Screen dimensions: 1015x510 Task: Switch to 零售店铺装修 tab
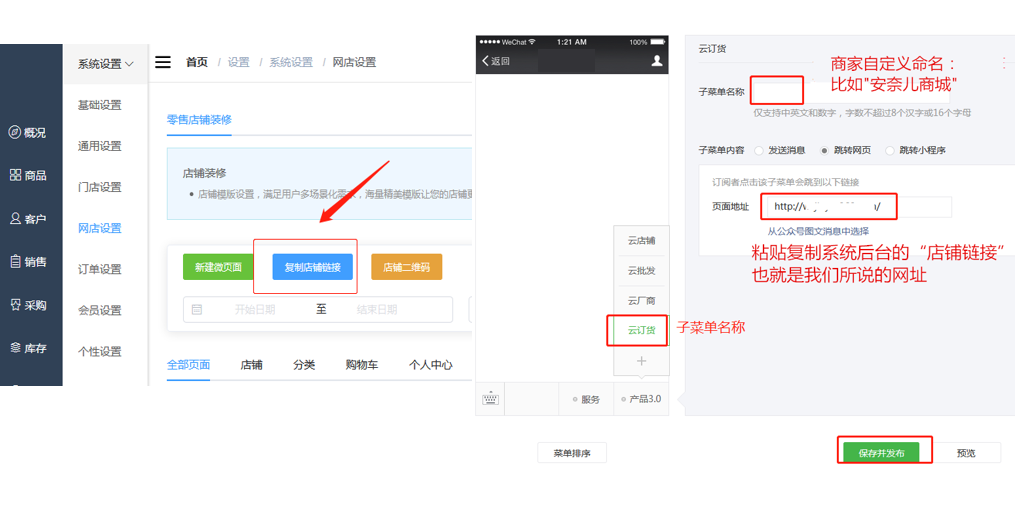click(199, 120)
